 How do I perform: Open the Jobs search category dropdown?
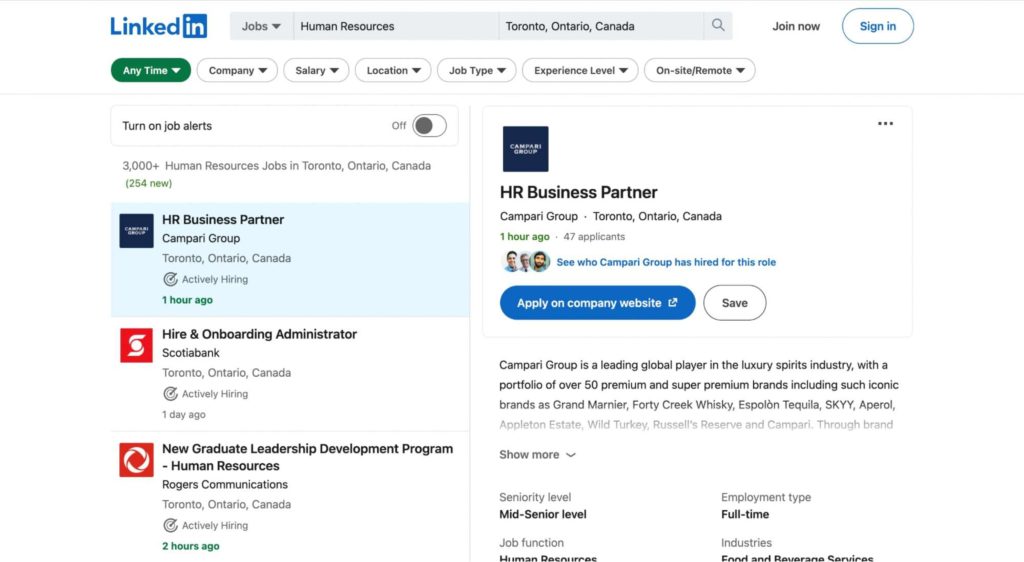[x=261, y=26]
